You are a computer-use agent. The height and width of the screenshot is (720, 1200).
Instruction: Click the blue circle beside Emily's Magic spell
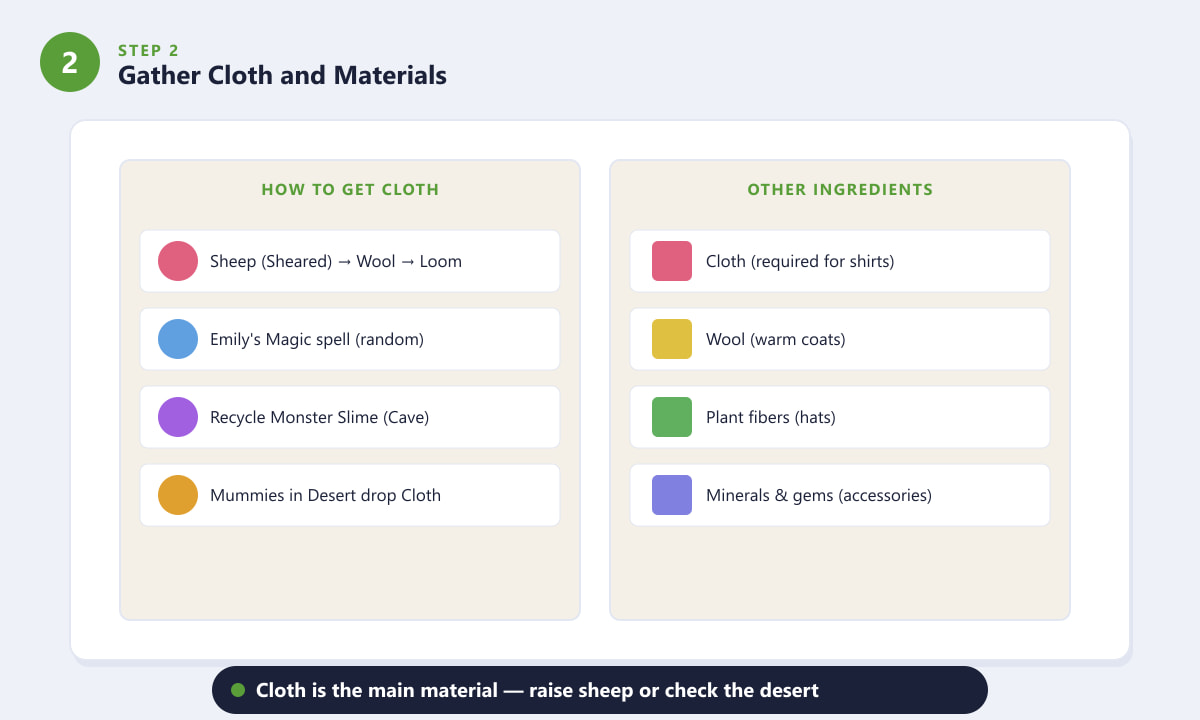pyautogui.click(x=178, y=339)
